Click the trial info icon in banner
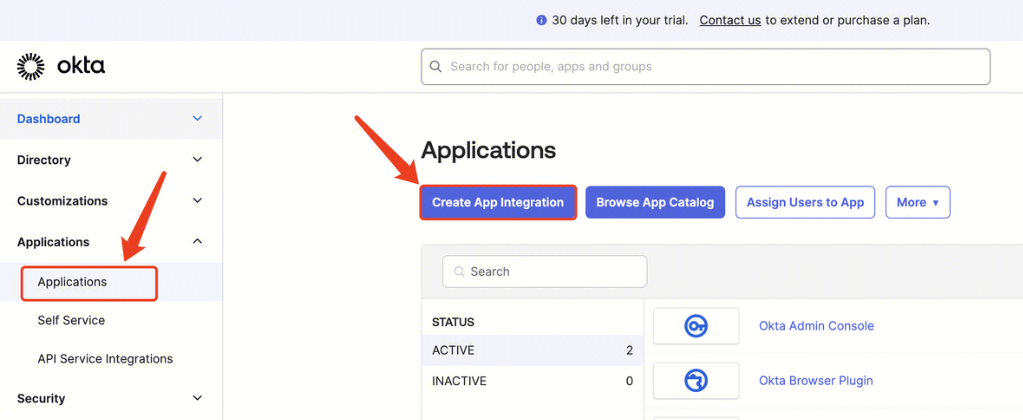 [x=541, y=20]
